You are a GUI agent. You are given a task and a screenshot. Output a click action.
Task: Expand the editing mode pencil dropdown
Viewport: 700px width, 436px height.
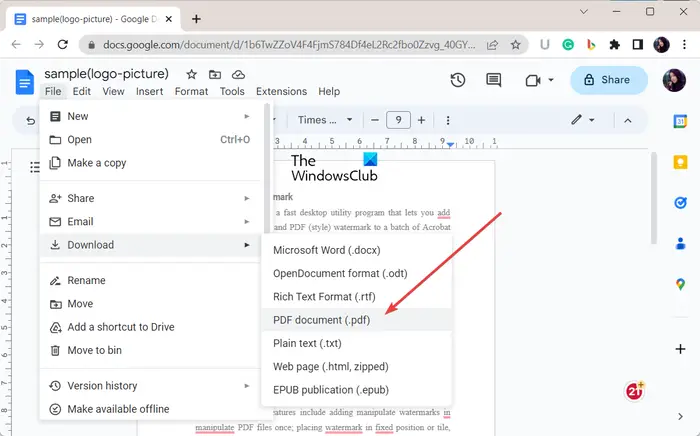click(x=582, y=120)
